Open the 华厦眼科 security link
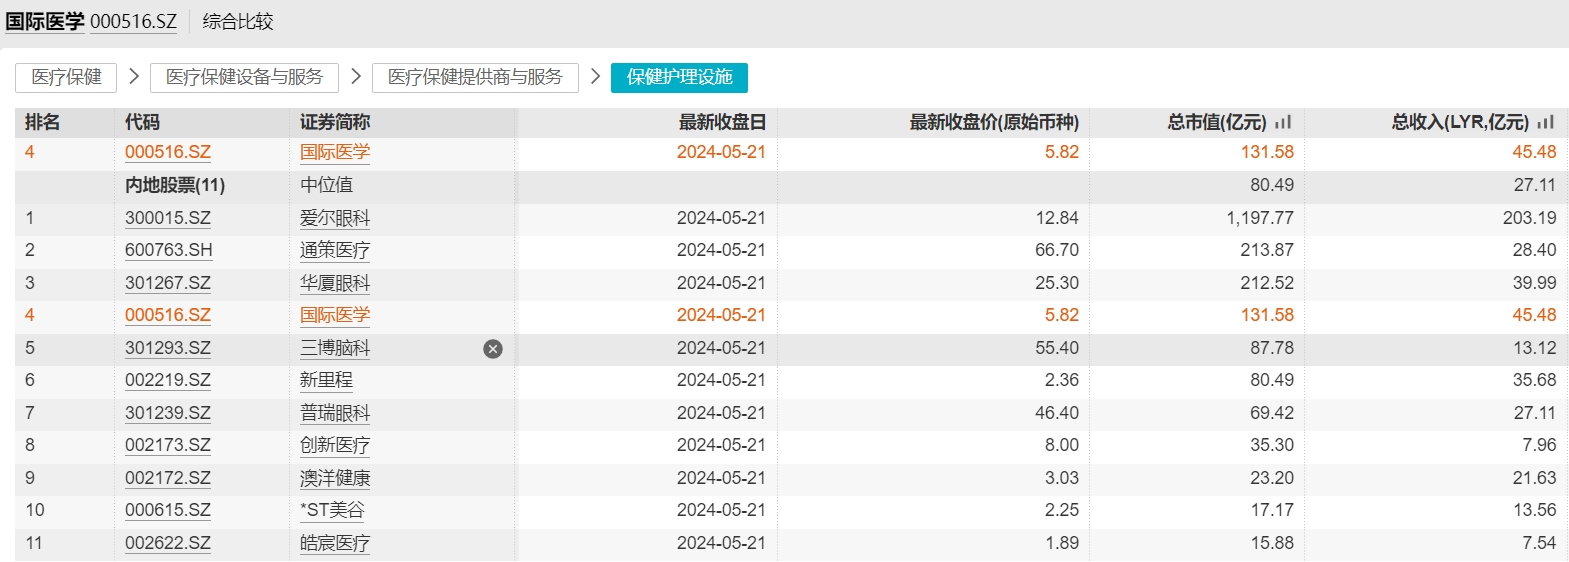The image size is (1569, 562). pos(335,283)
